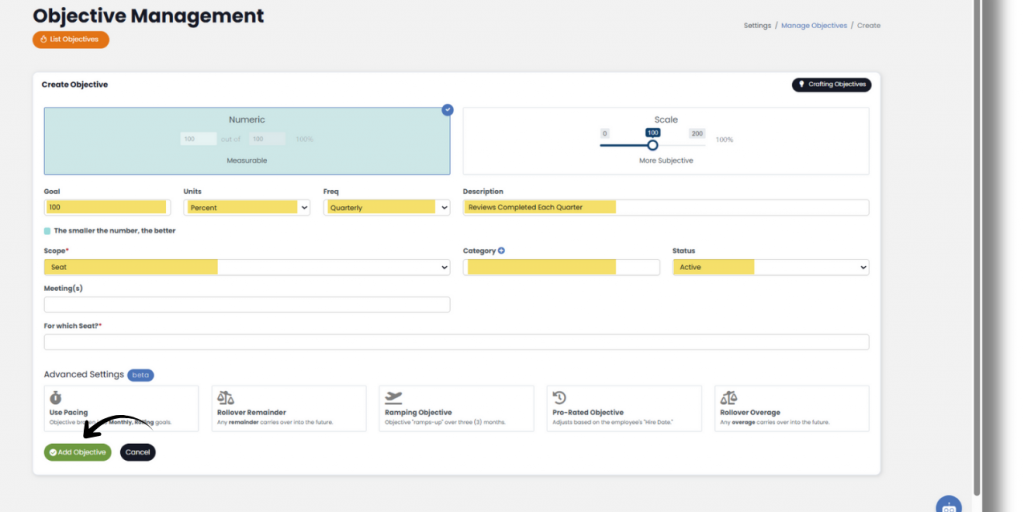1024x512 pixels.
Task: Click the Rollover Remainder scales icon
Action: point(225,398)
